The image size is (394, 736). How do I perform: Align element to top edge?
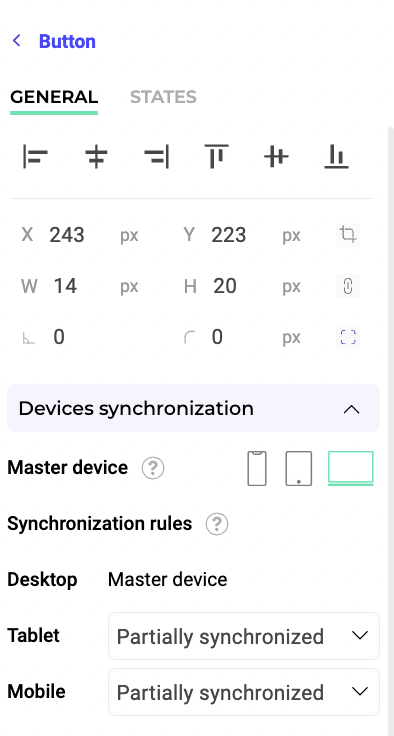pyautogui.click(x=216, y=157)
